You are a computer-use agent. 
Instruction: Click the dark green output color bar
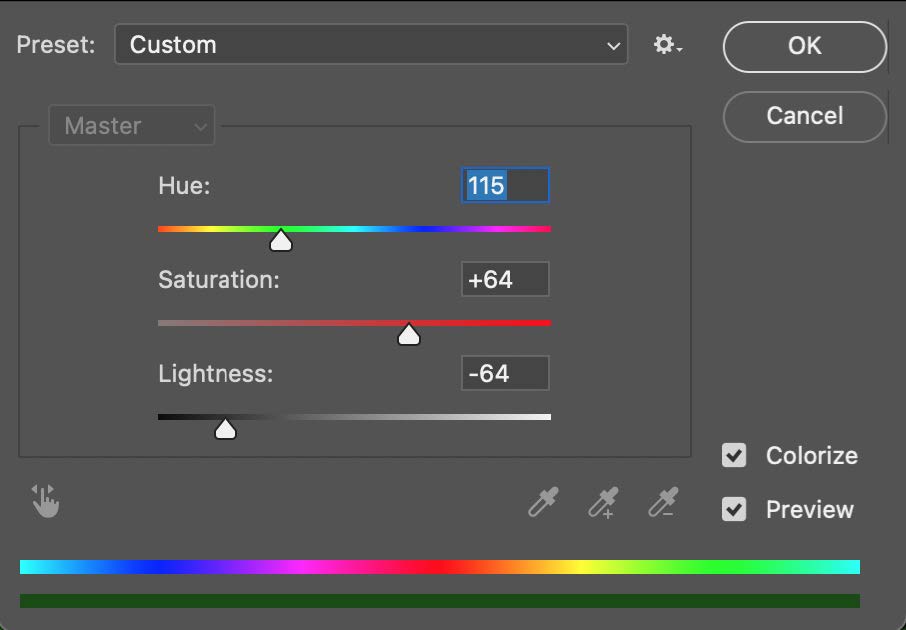(x=440, y=601)
